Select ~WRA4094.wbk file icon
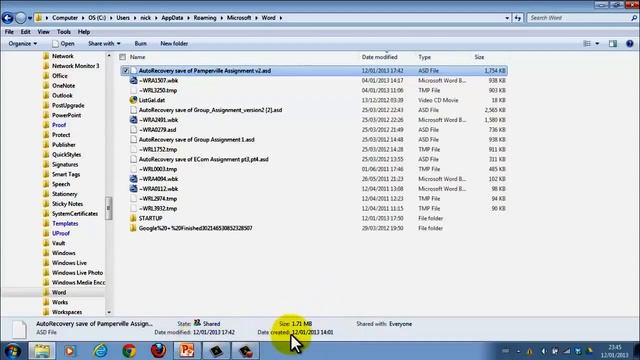Screen dimensions: 640x360 pyautogui.click(x=133, y=179)
